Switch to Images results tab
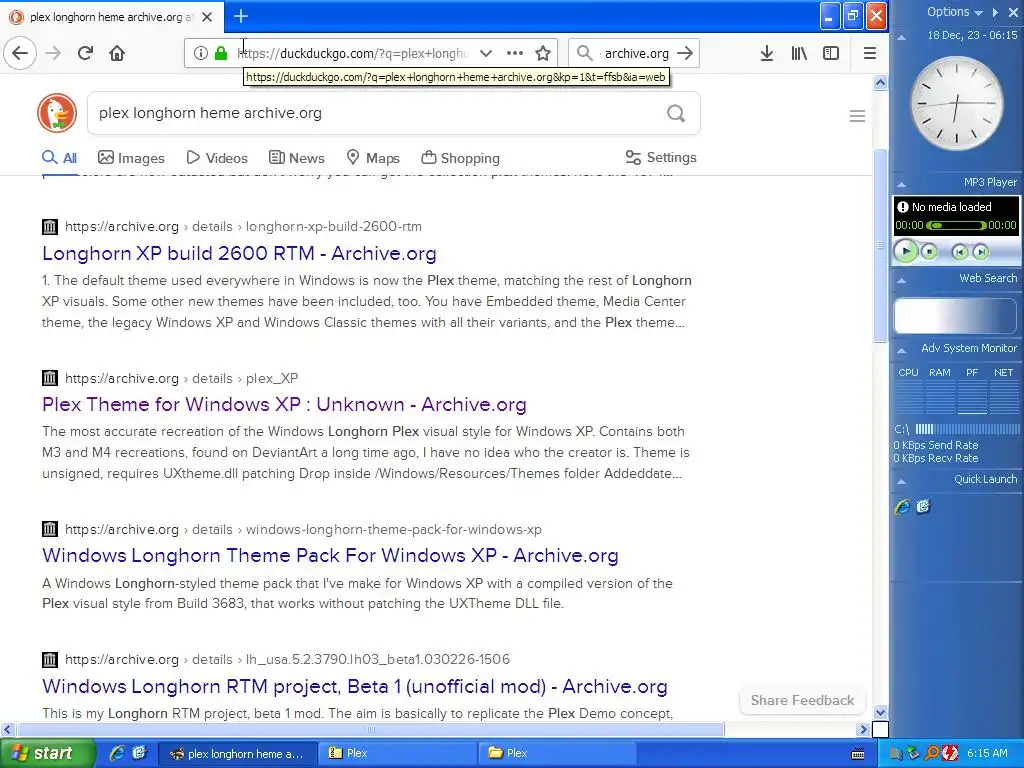1024x768 pixels. coord(131,158)
